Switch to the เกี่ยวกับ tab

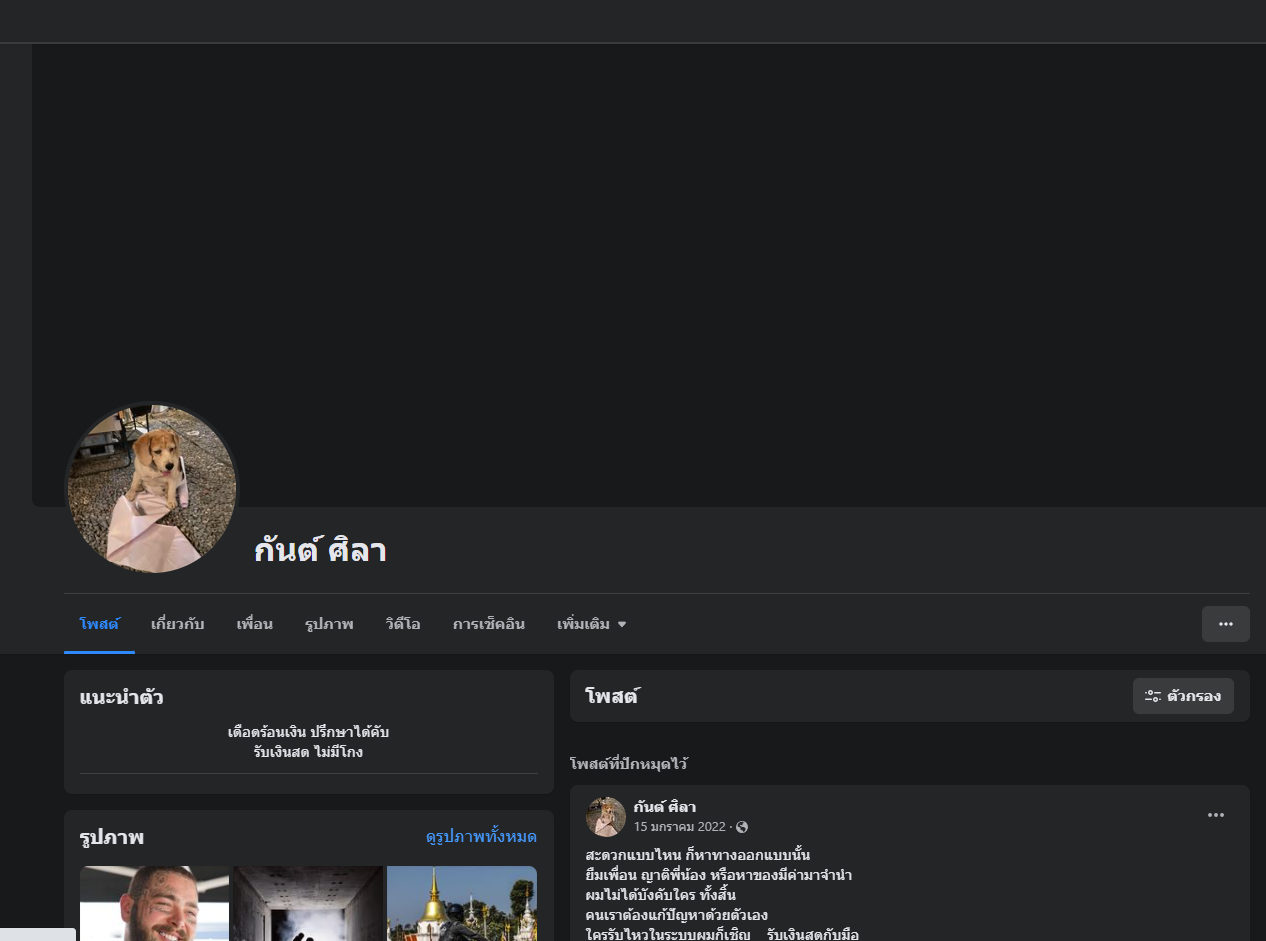click(177, 624)
